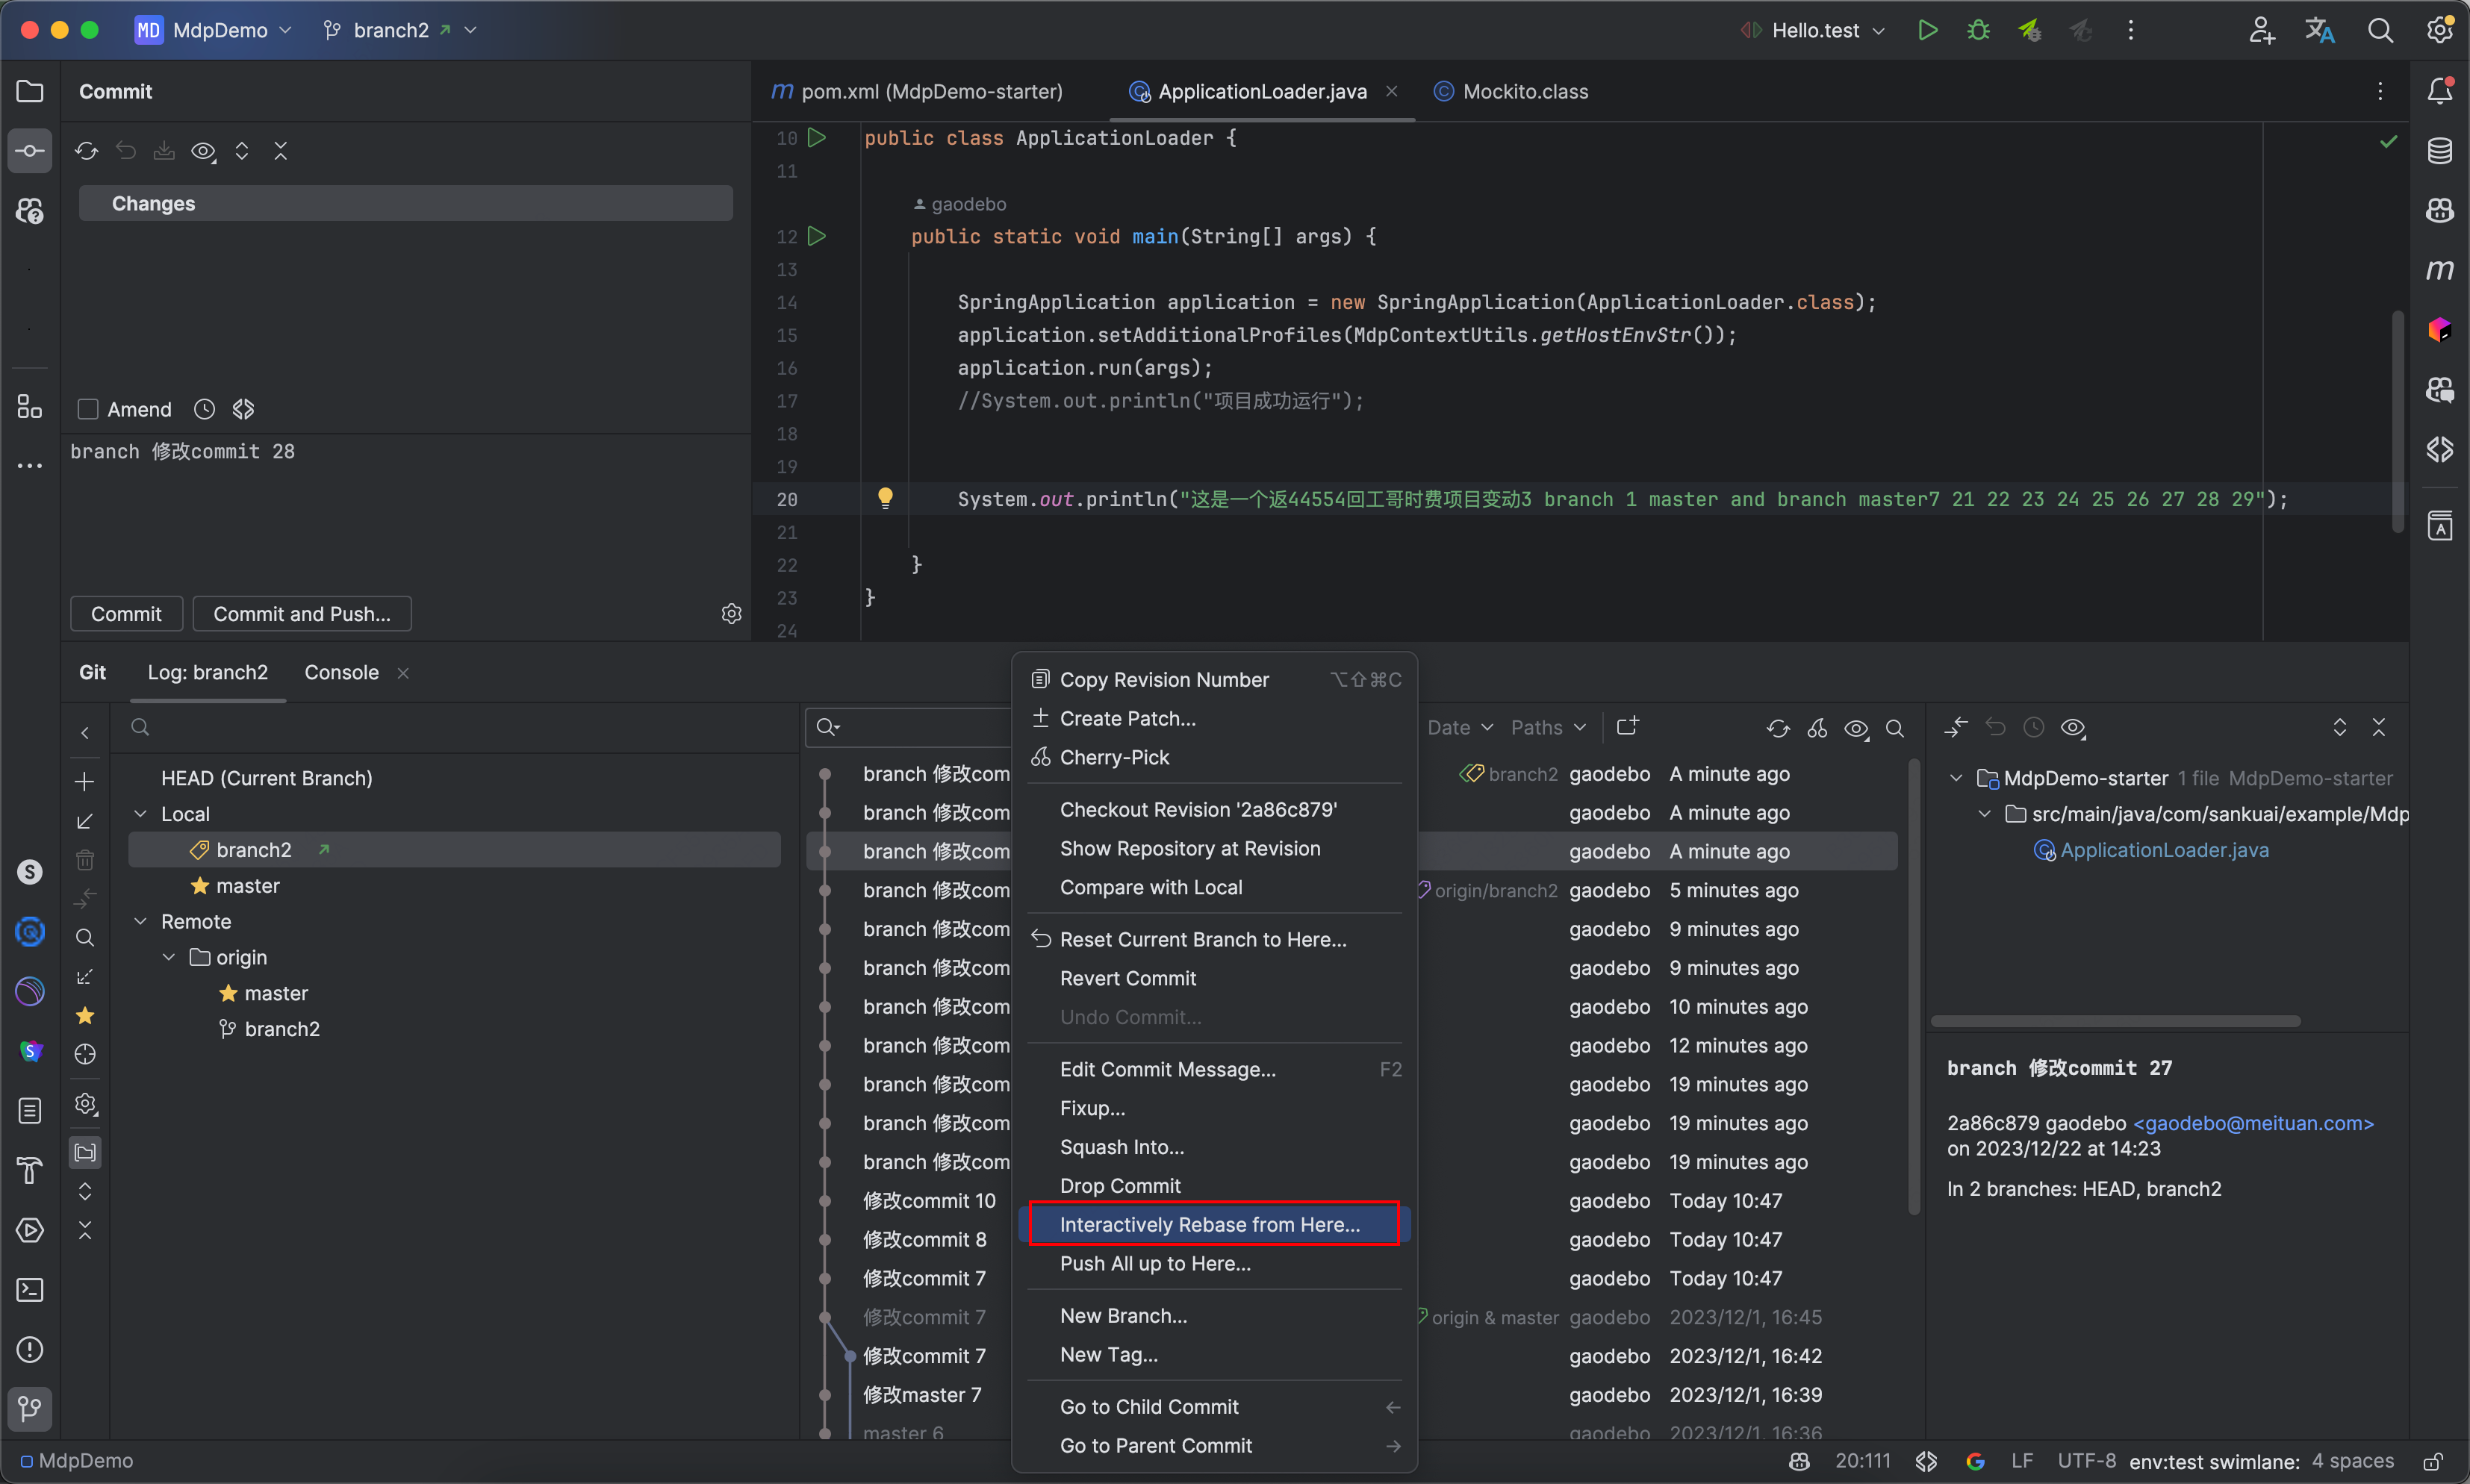Click Rollback icon in Commit toolbar
This screenshot has width=2470, height=1484.
click(x=125, y=151)
